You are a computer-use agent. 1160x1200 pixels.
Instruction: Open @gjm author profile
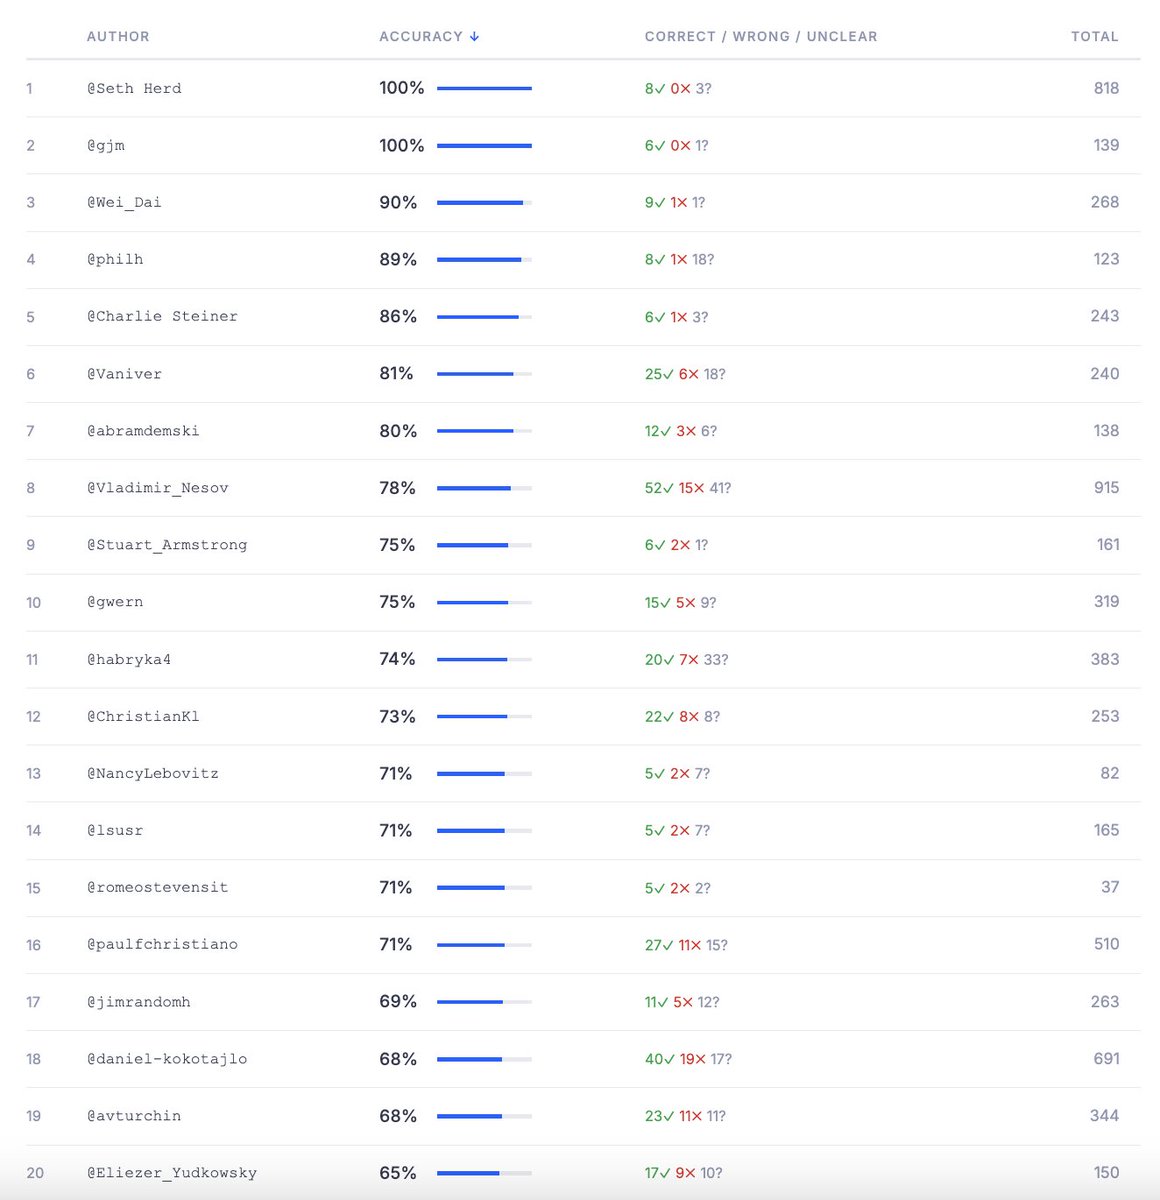coord(106,145)
